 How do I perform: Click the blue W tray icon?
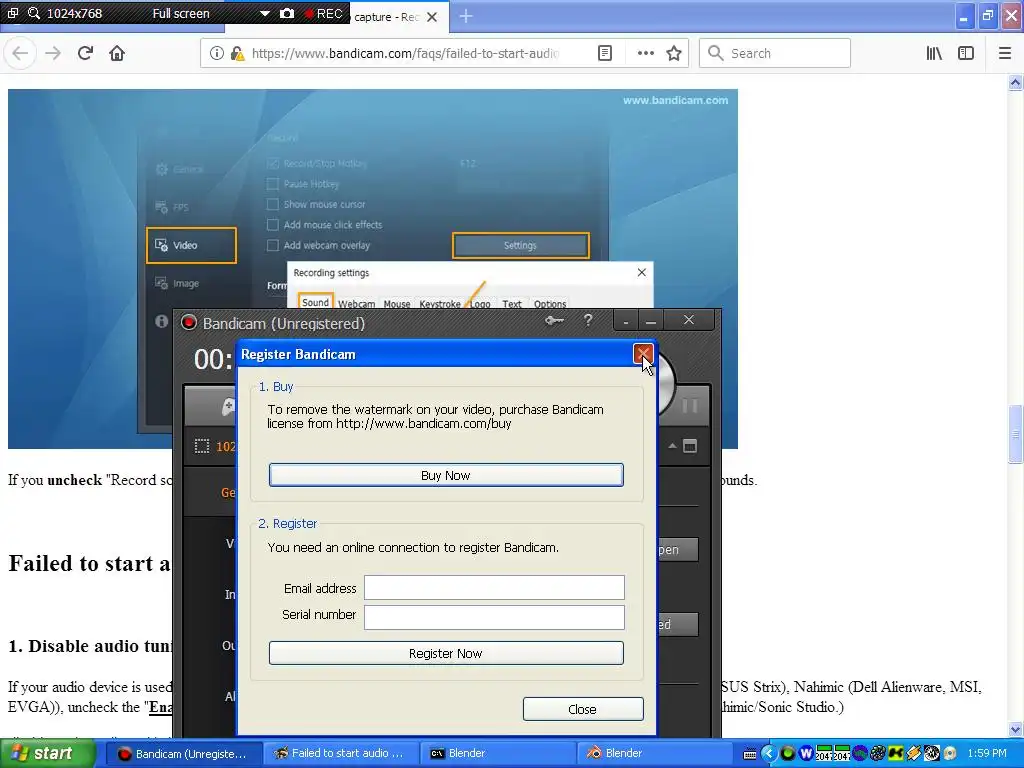coord(806,753)
